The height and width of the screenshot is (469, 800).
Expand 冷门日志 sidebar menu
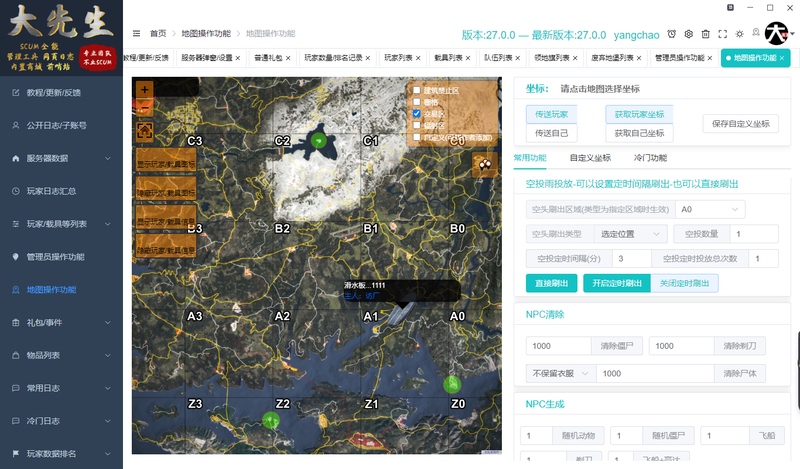tap(61, 421)
